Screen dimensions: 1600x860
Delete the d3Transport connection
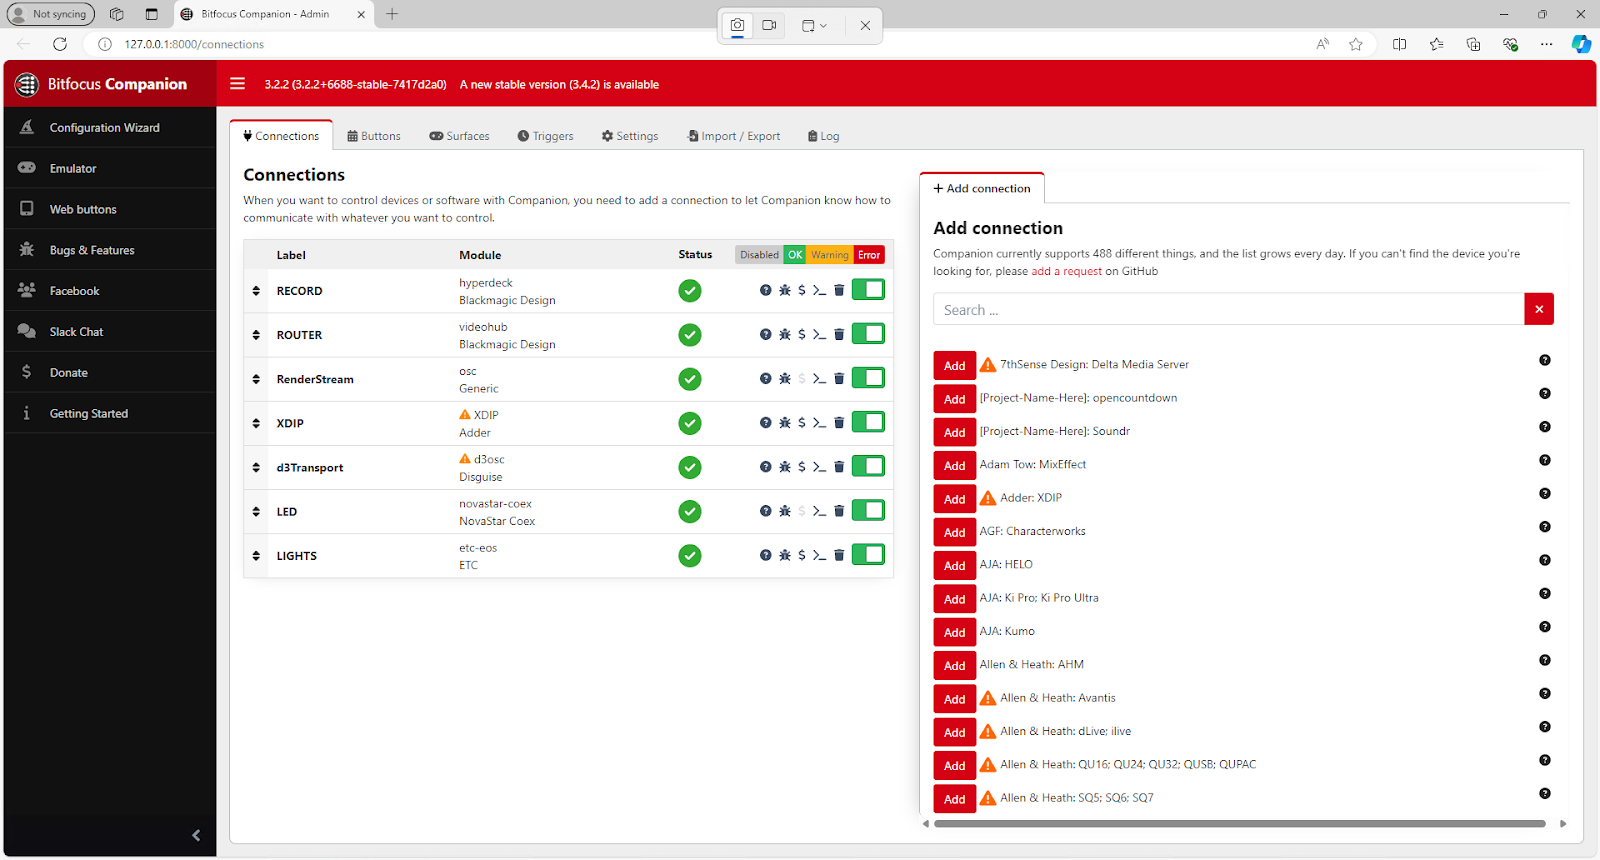839,467
